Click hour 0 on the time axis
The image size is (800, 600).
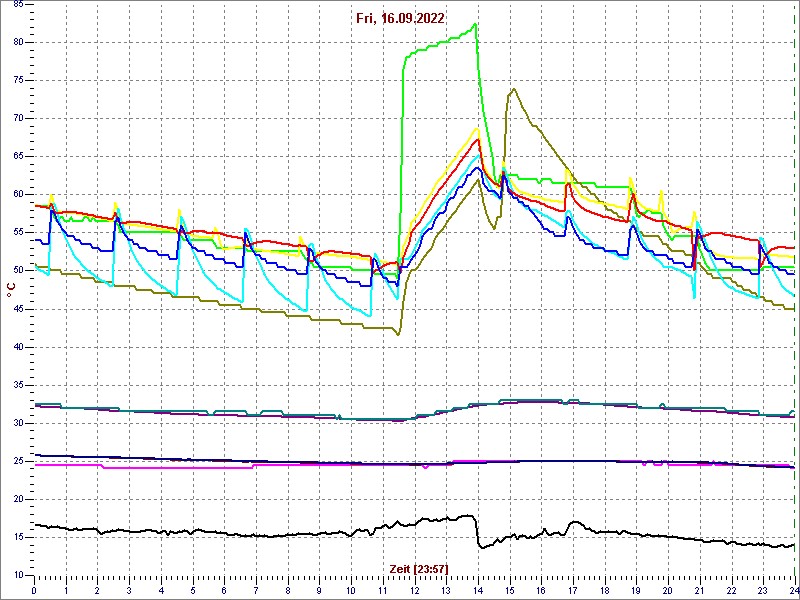click(34, 590)
